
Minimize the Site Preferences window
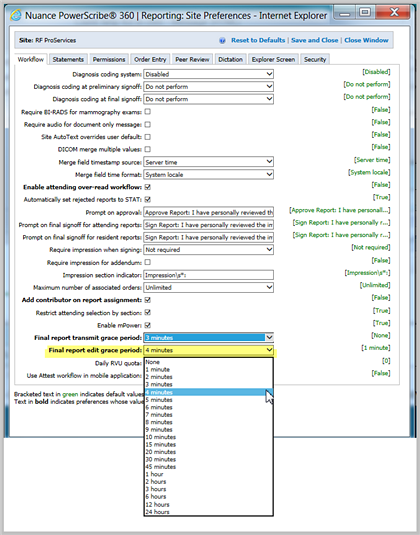[x=345, y=13]
